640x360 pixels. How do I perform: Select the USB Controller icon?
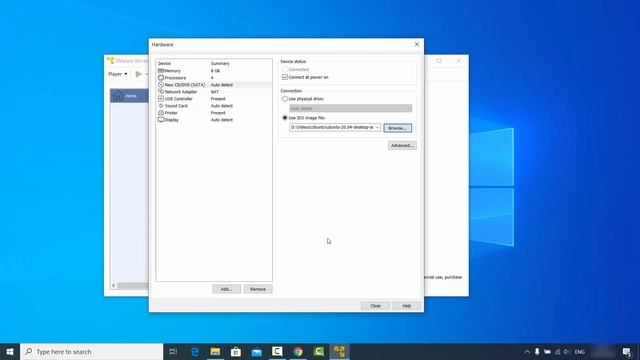[x=161, y=98]
